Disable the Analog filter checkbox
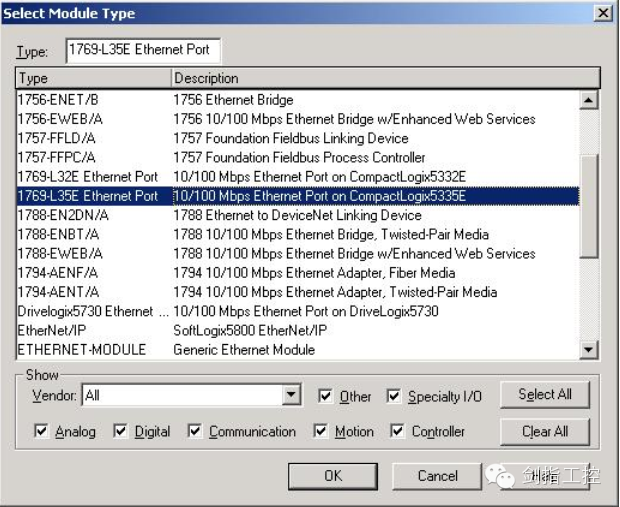Screen dimensions: 620x507 tap(42, 432)
